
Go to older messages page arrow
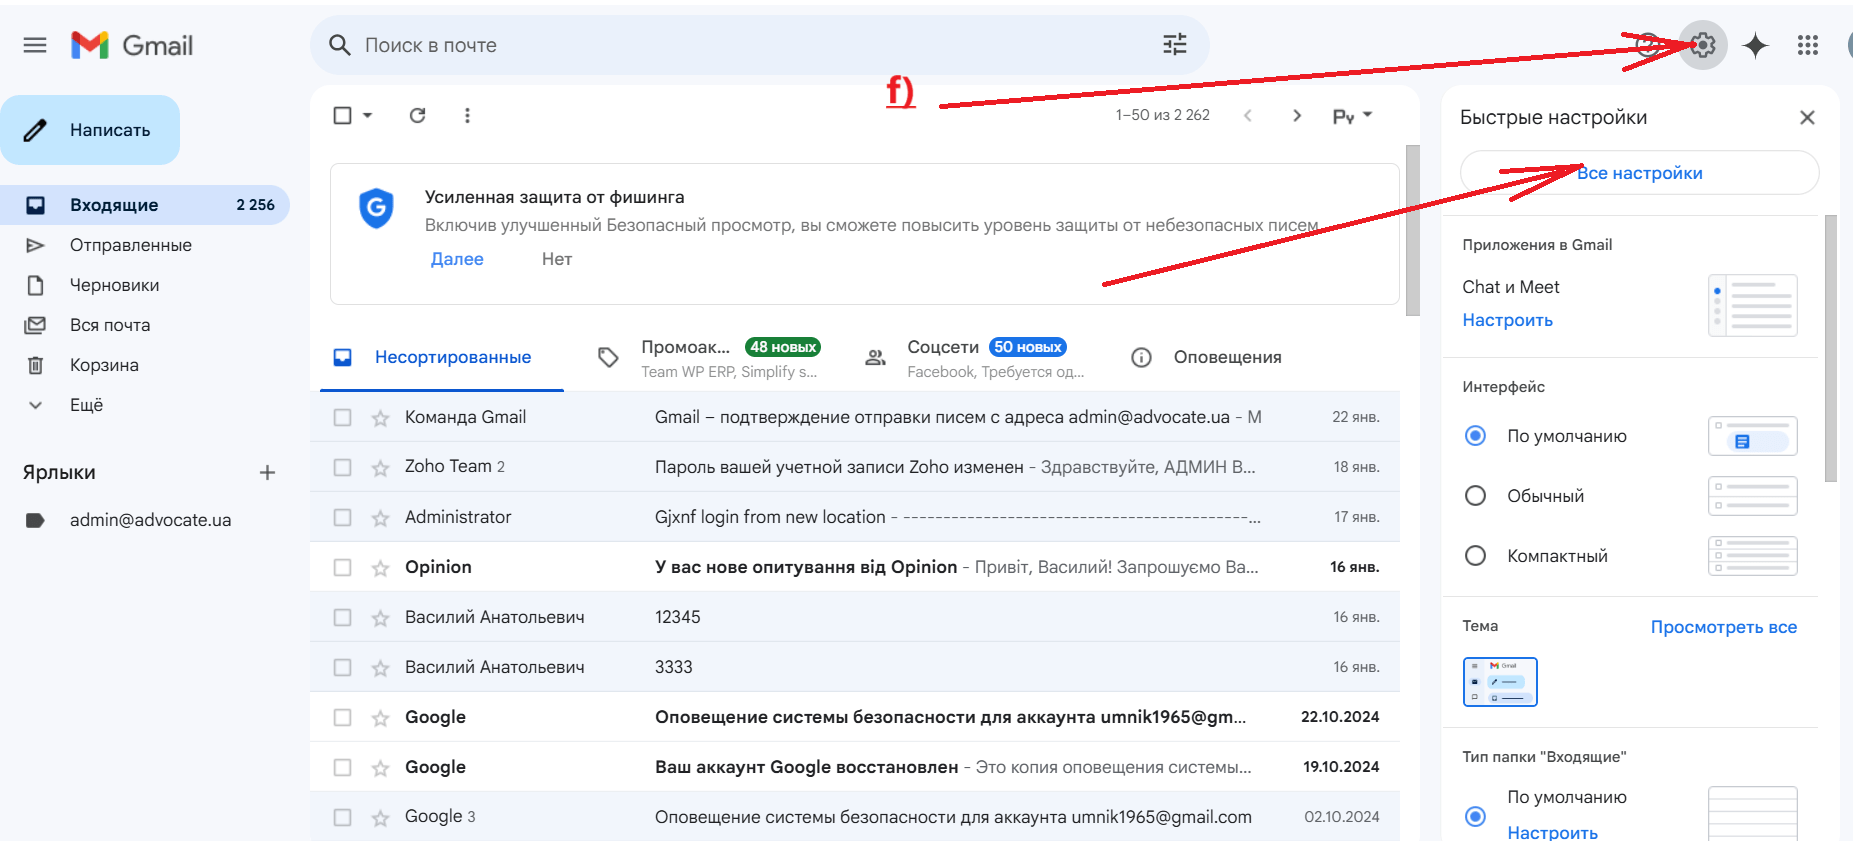click(x=1297, y=115)
